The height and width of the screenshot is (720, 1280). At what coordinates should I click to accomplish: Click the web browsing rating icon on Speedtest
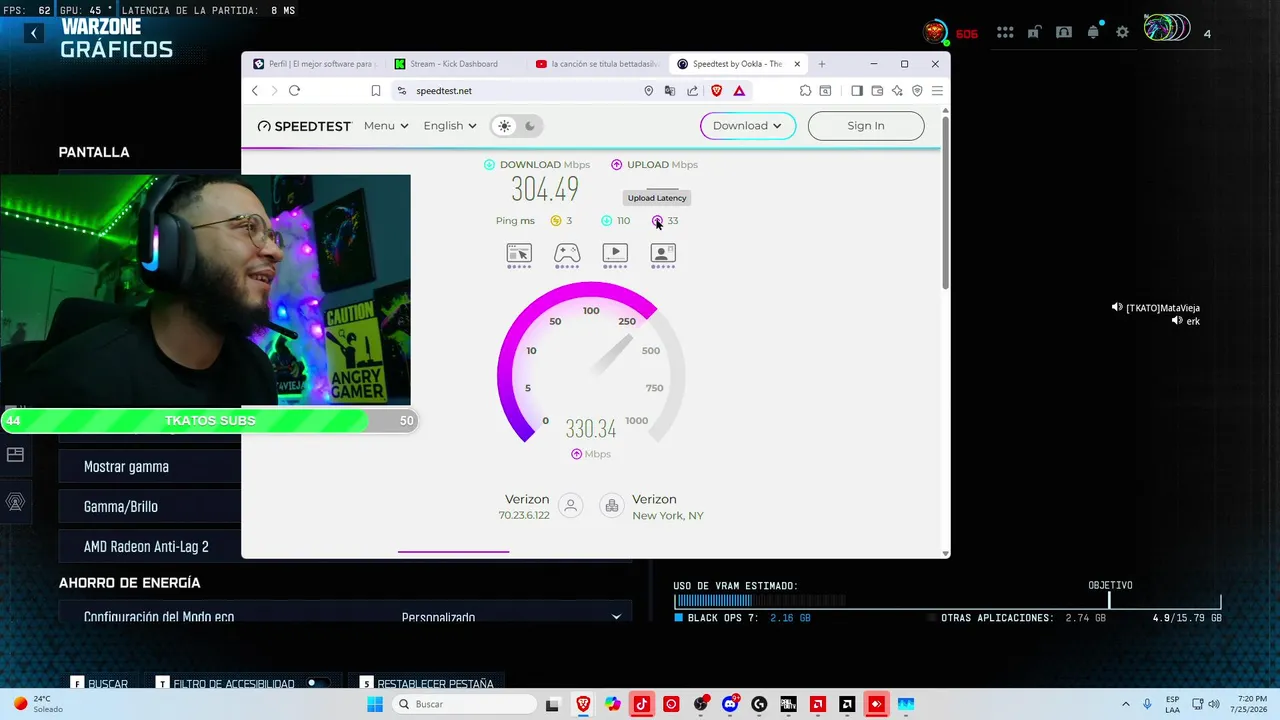coord(519,255)
